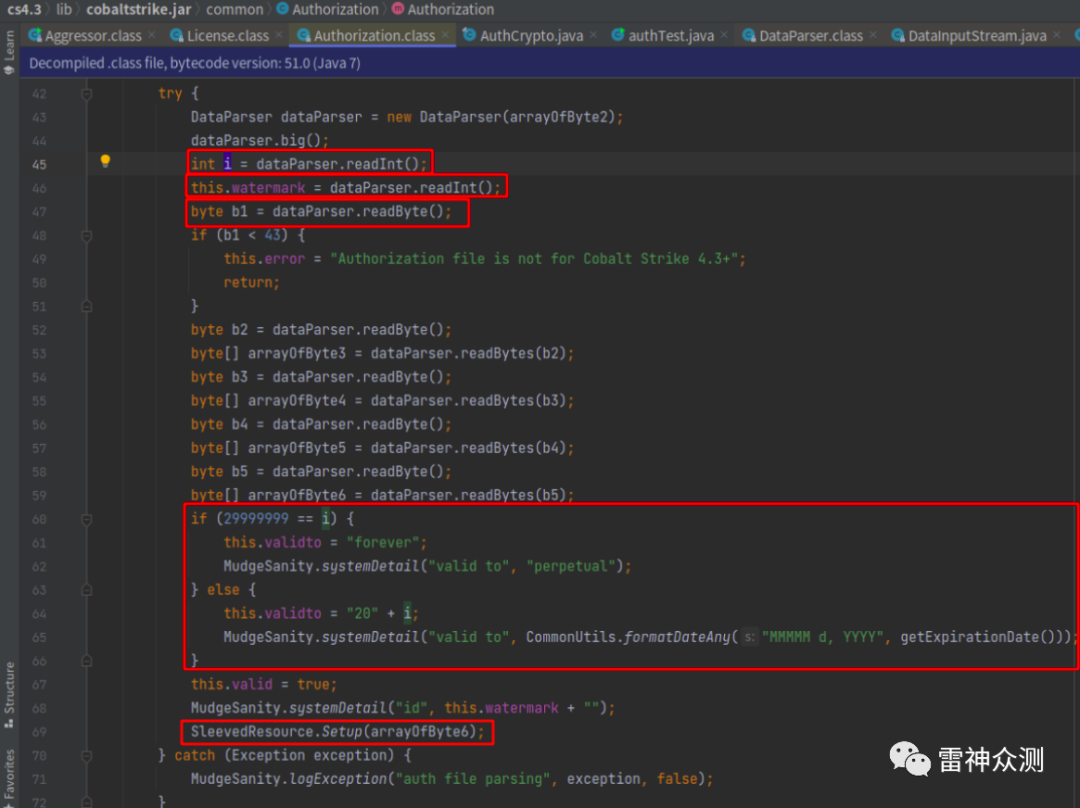Click the "MMMMM d, YYYY" format string

(x=823, y=637)
